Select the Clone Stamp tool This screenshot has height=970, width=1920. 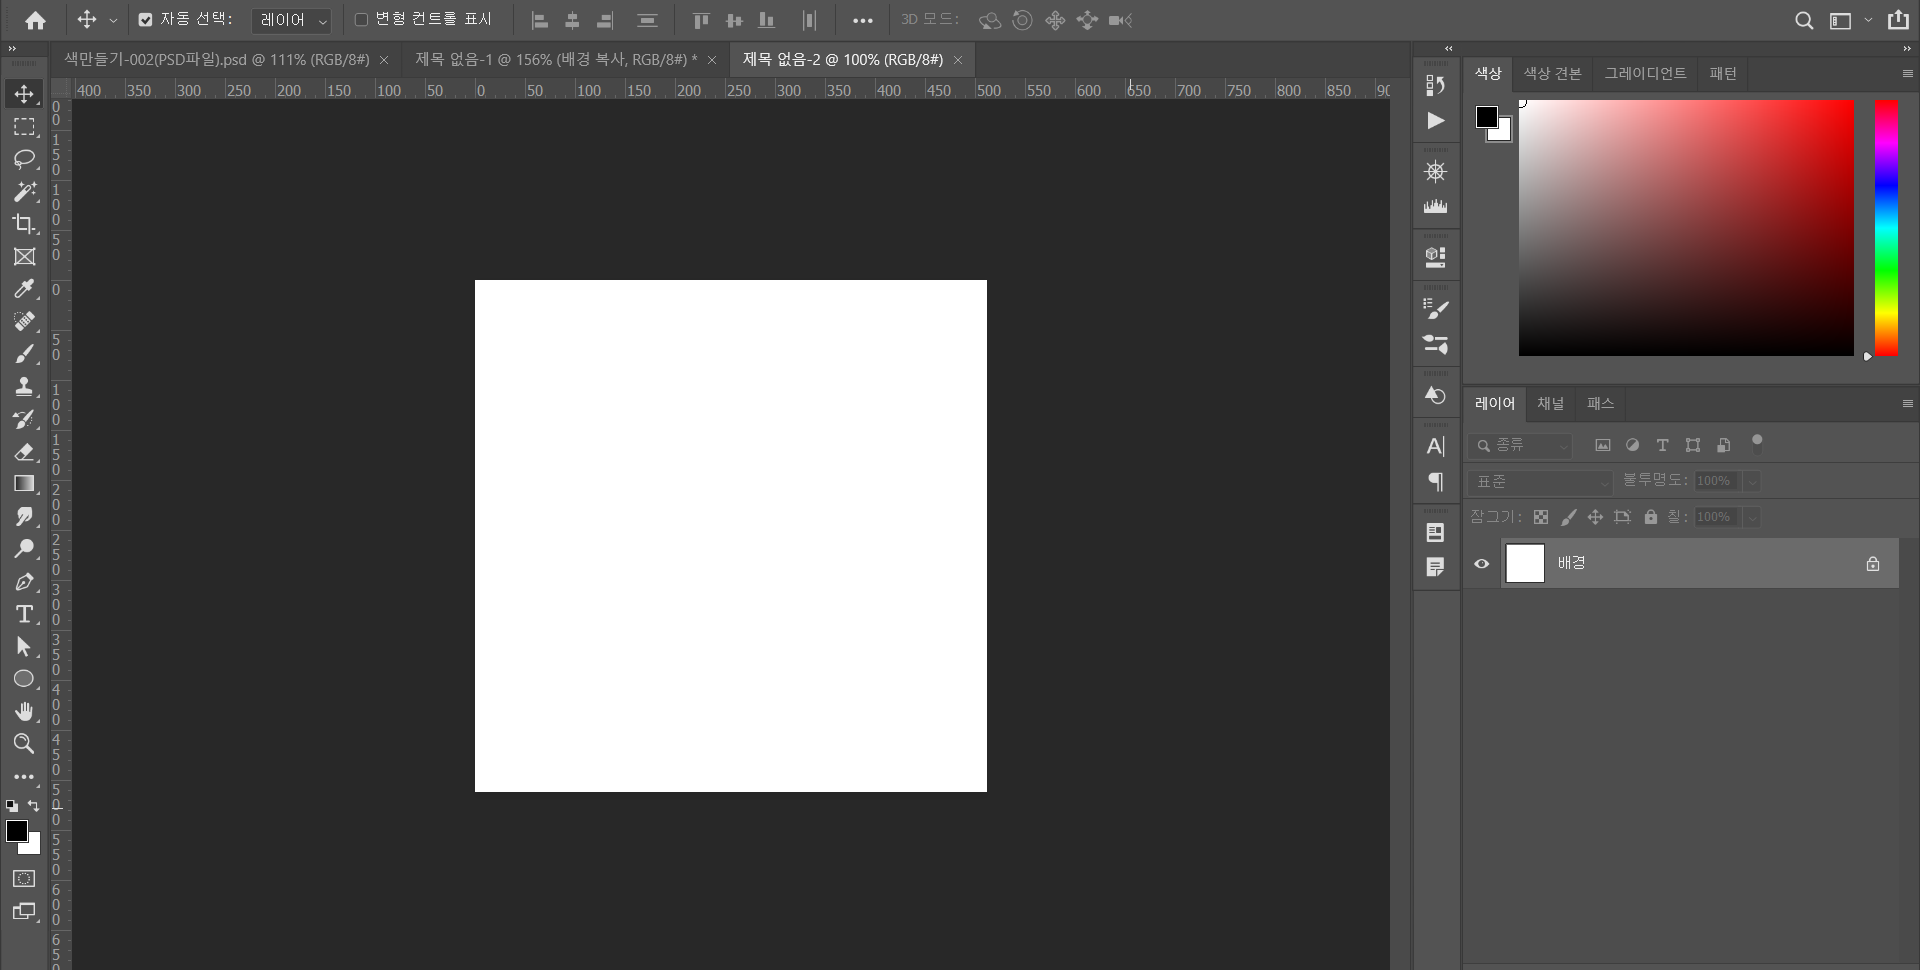[x=24, y=386]
